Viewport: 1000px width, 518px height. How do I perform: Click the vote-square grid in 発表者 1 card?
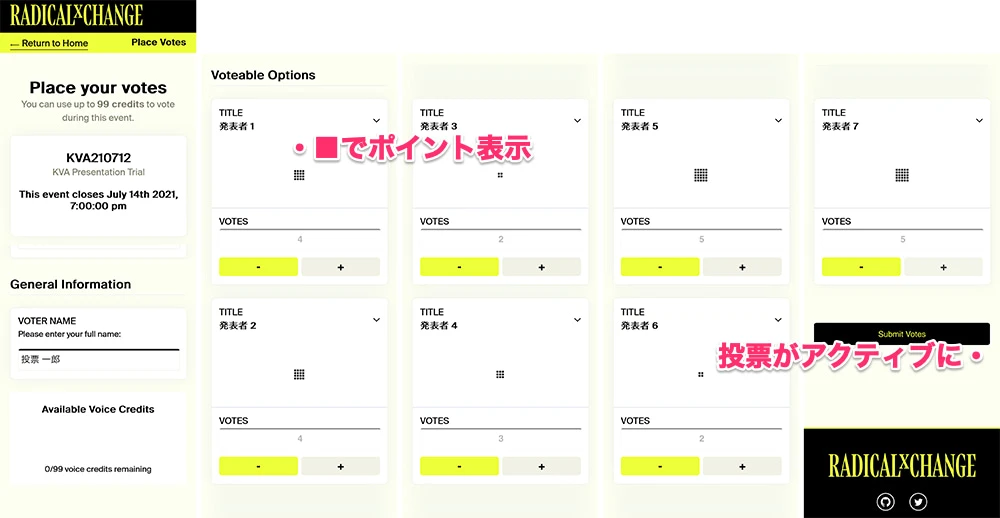click(x=299, y=175)
